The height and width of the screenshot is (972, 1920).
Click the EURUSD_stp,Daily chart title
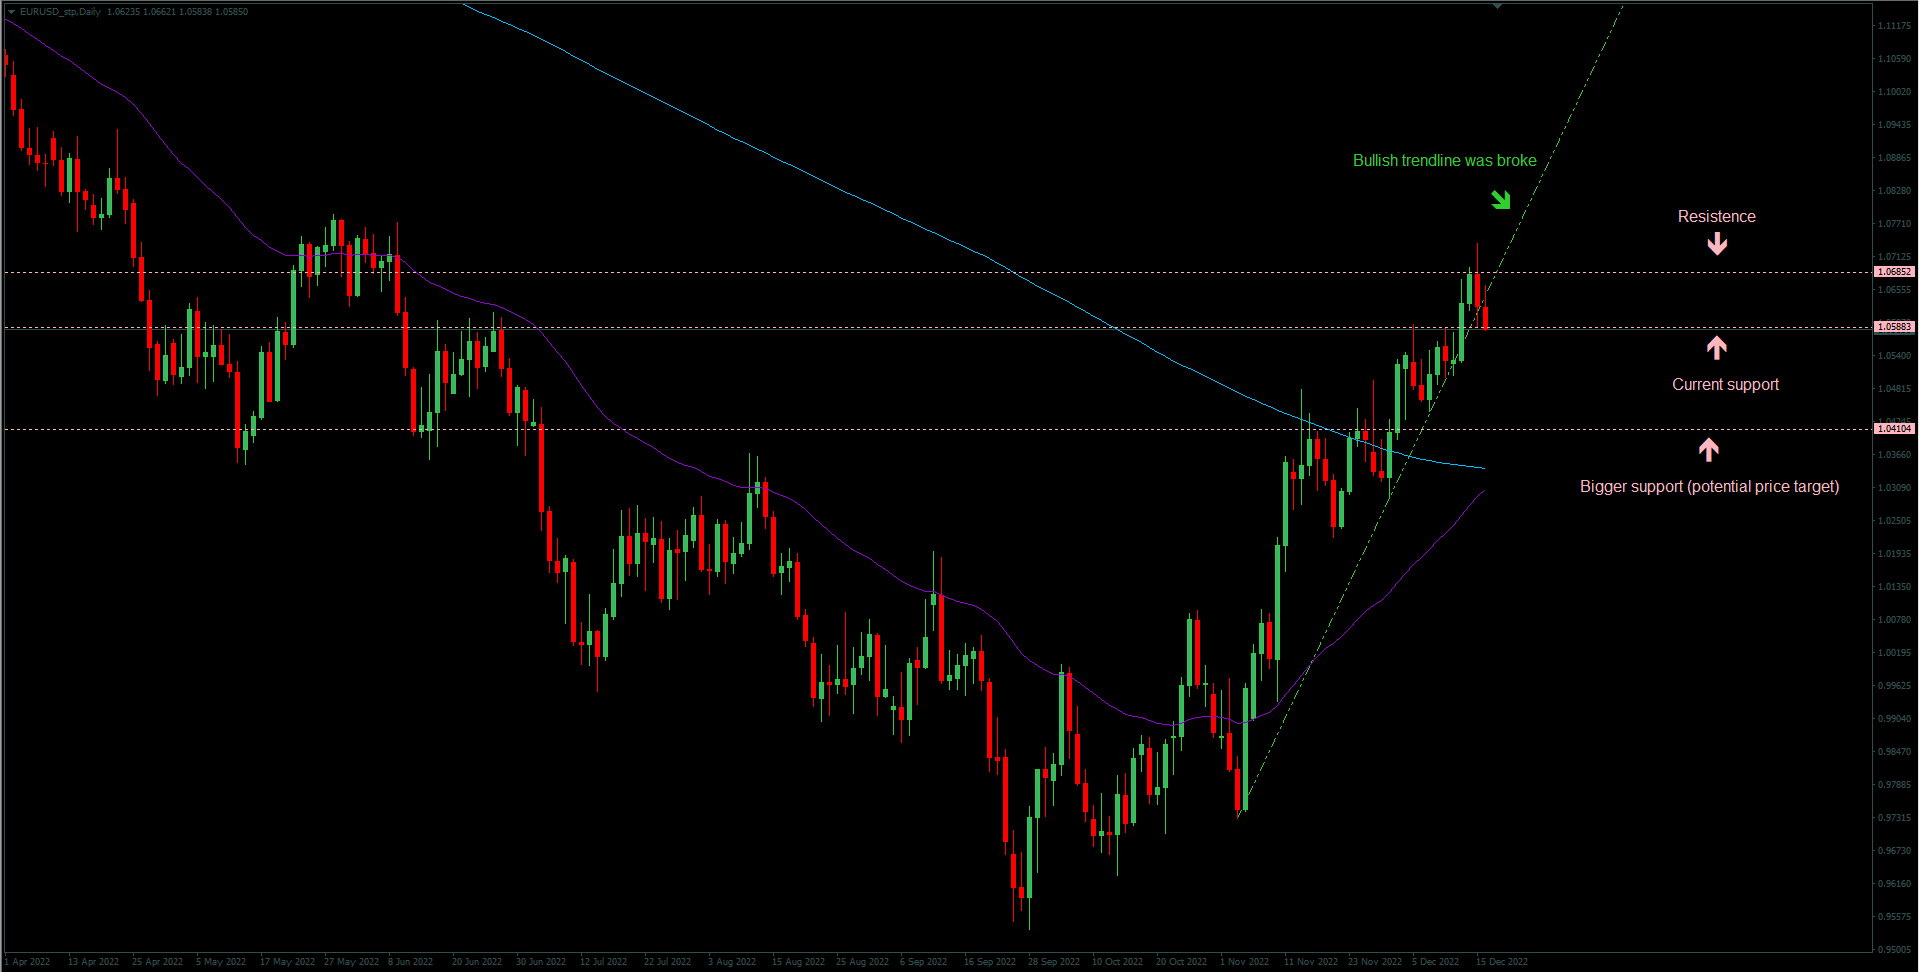(x=60, y=12)
